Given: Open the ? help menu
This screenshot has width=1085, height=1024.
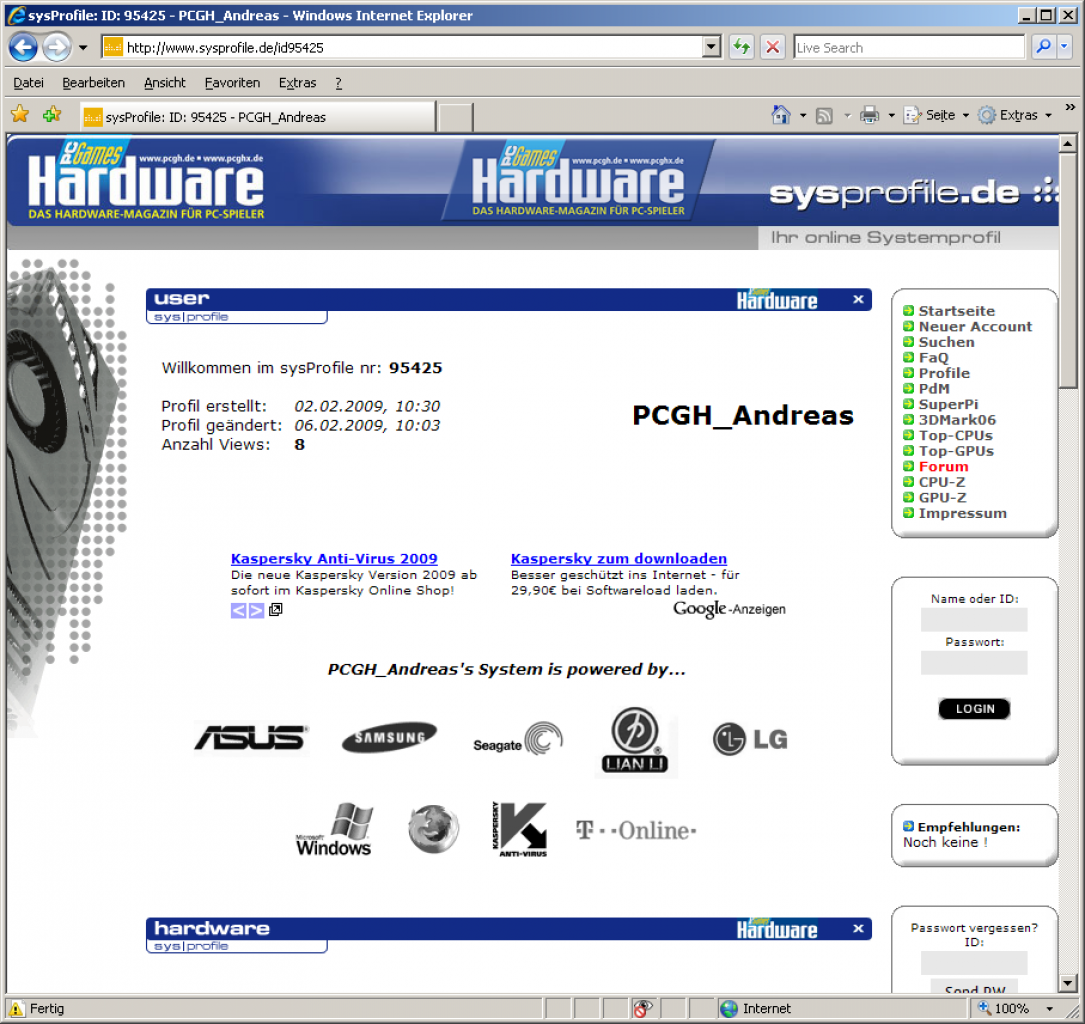Looking at the screenshot, I should (x=338, y=83).
